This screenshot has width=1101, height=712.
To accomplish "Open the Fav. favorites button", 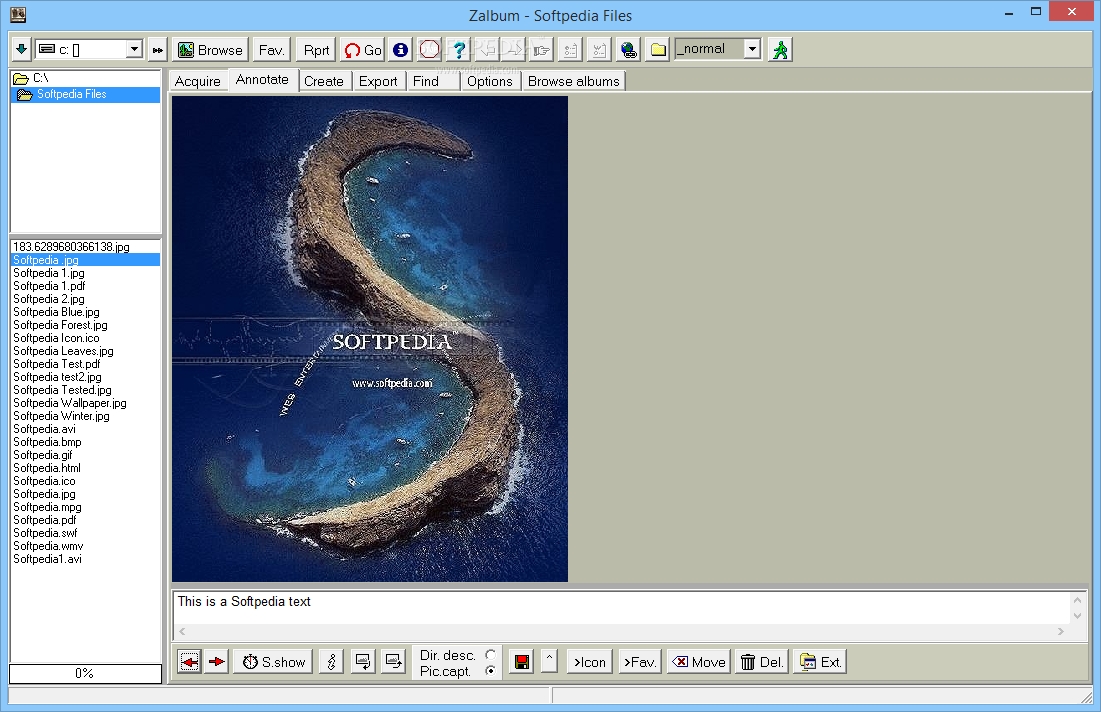I will [271, 50].
